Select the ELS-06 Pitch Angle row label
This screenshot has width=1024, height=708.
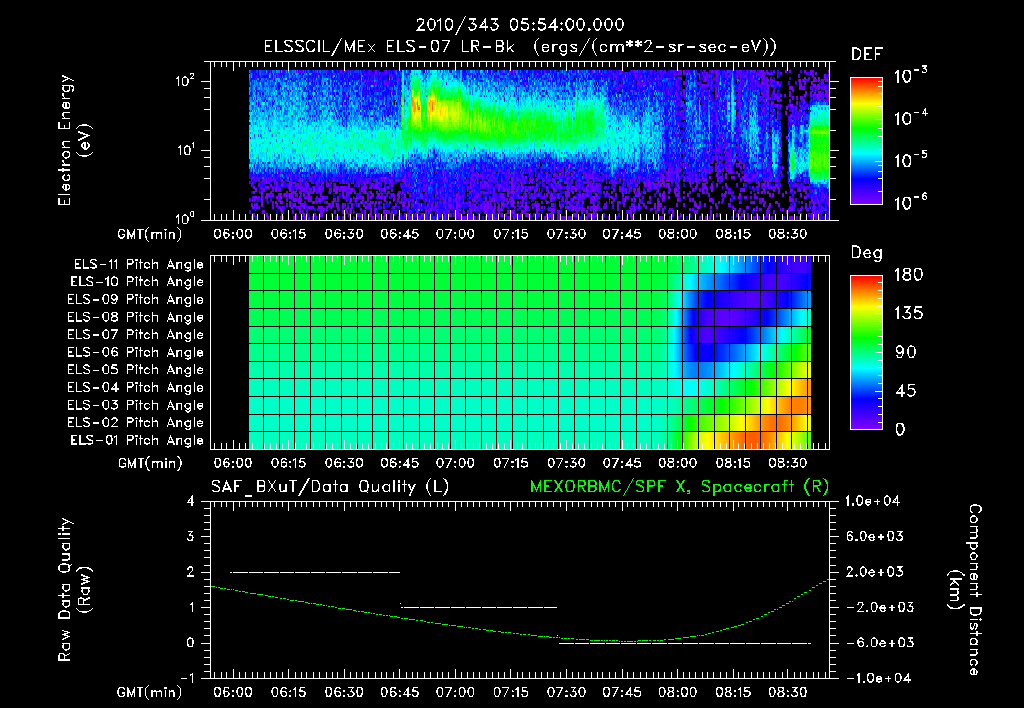click(x=135, y=353)
